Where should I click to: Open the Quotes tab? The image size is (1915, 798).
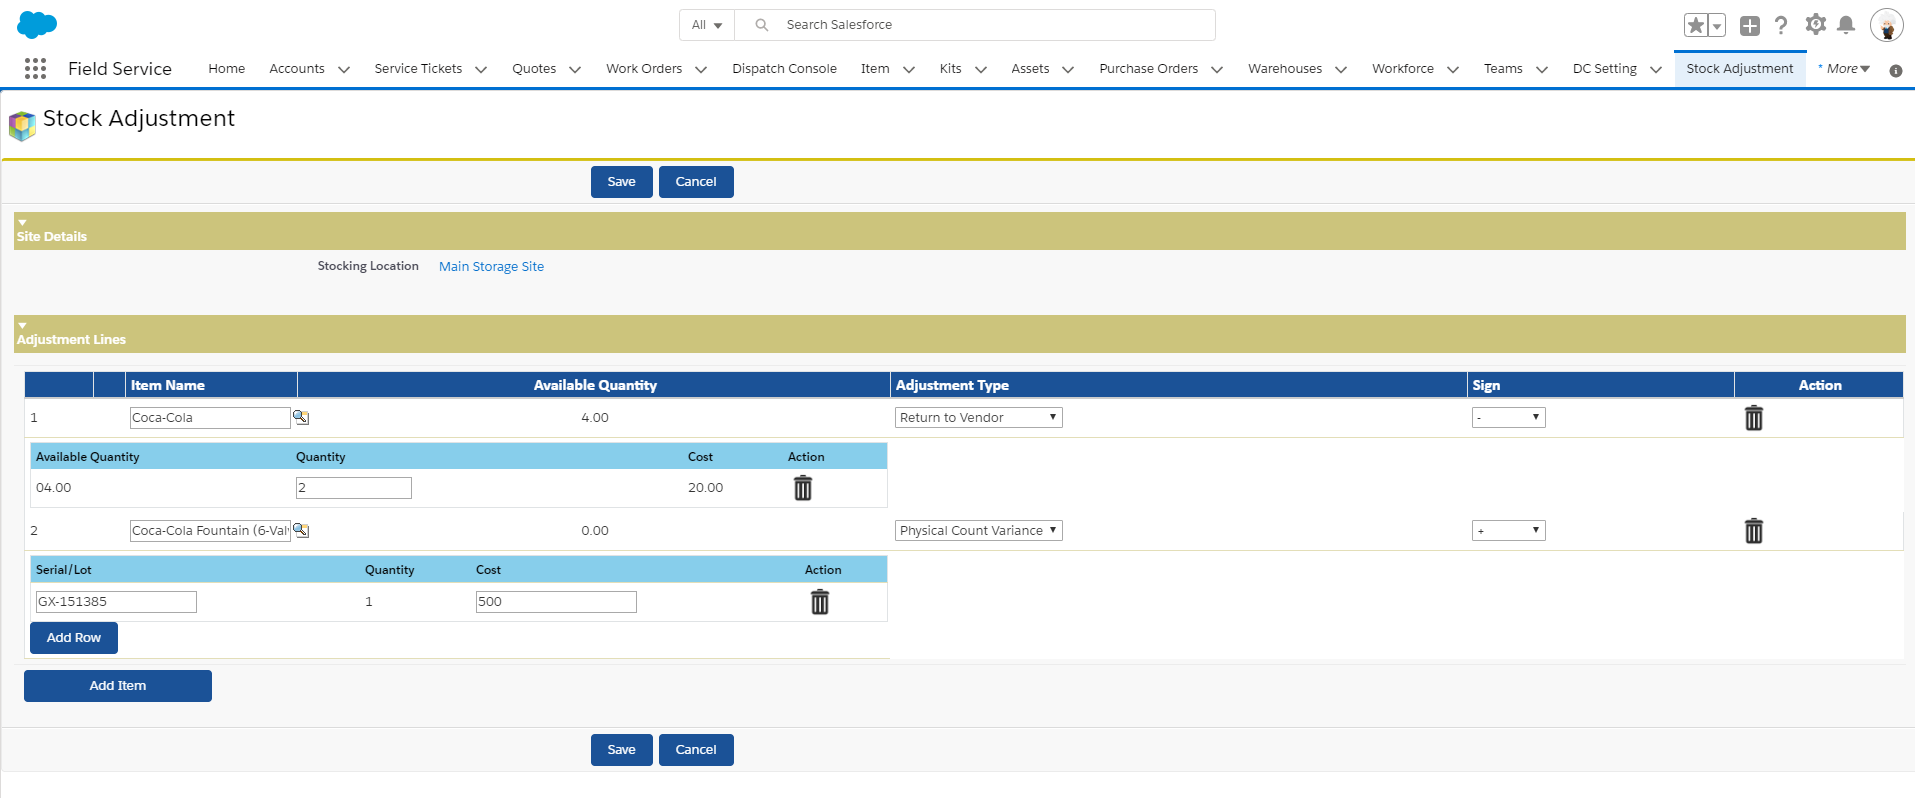[534, 69]
